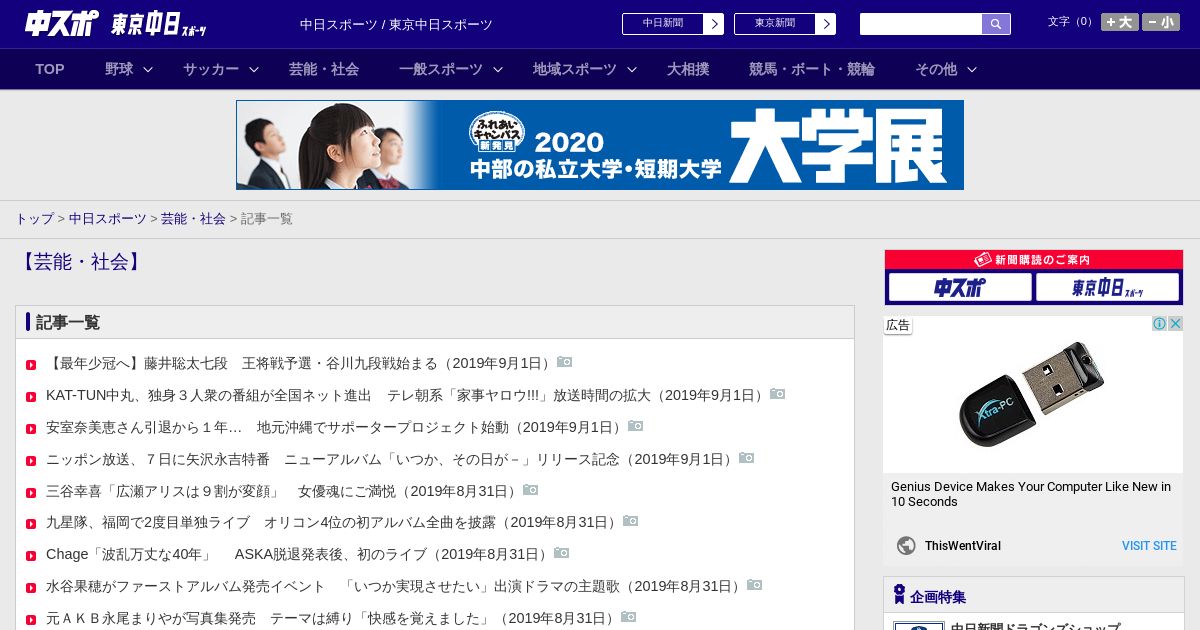Click photo icon beside 藤井聡太七段 article
The image size is (1200, 630).
(x=565, y=362)
